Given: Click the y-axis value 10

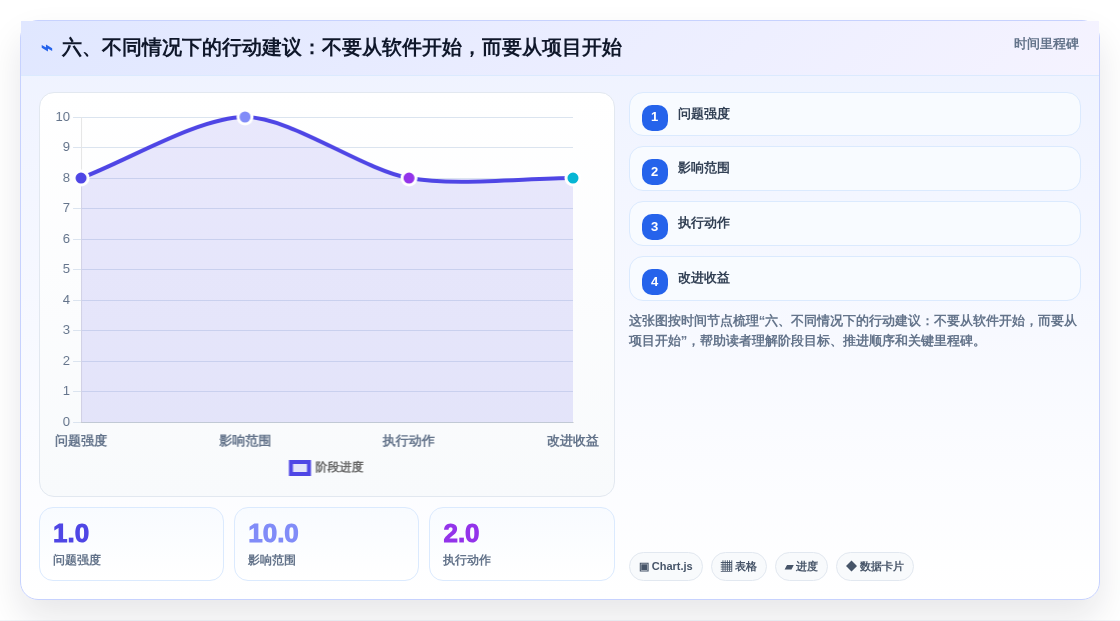Looking at the screenshot, I should pos(63,117).
